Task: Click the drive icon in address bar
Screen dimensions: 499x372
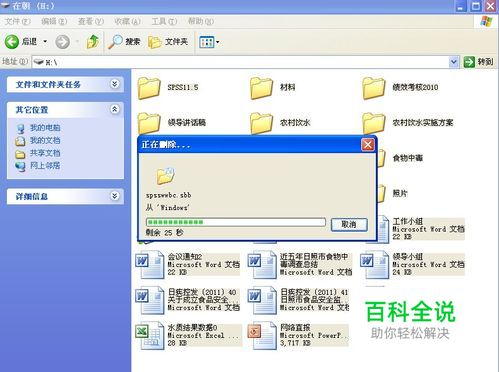Action: pyautogui.click(x=39, y=62)
